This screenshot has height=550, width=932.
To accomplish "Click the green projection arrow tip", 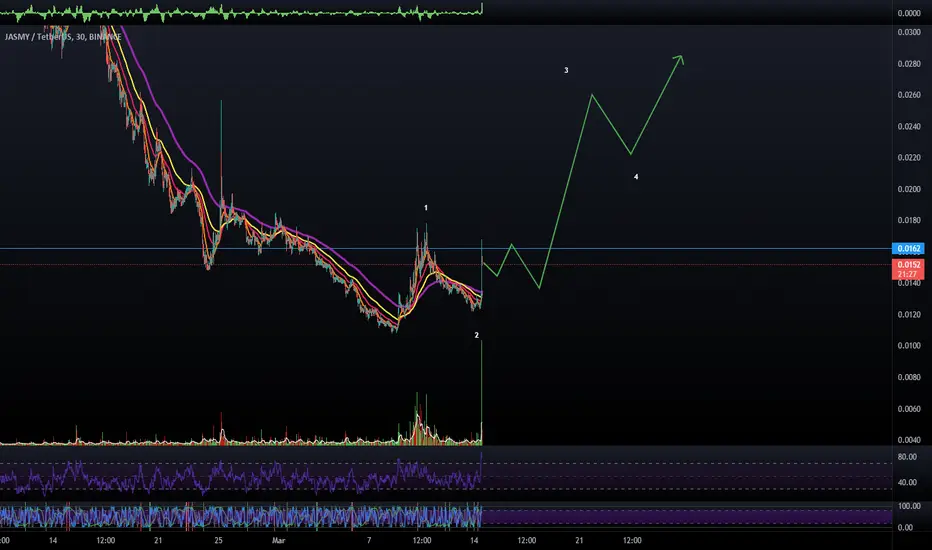I will pos(681,57).
